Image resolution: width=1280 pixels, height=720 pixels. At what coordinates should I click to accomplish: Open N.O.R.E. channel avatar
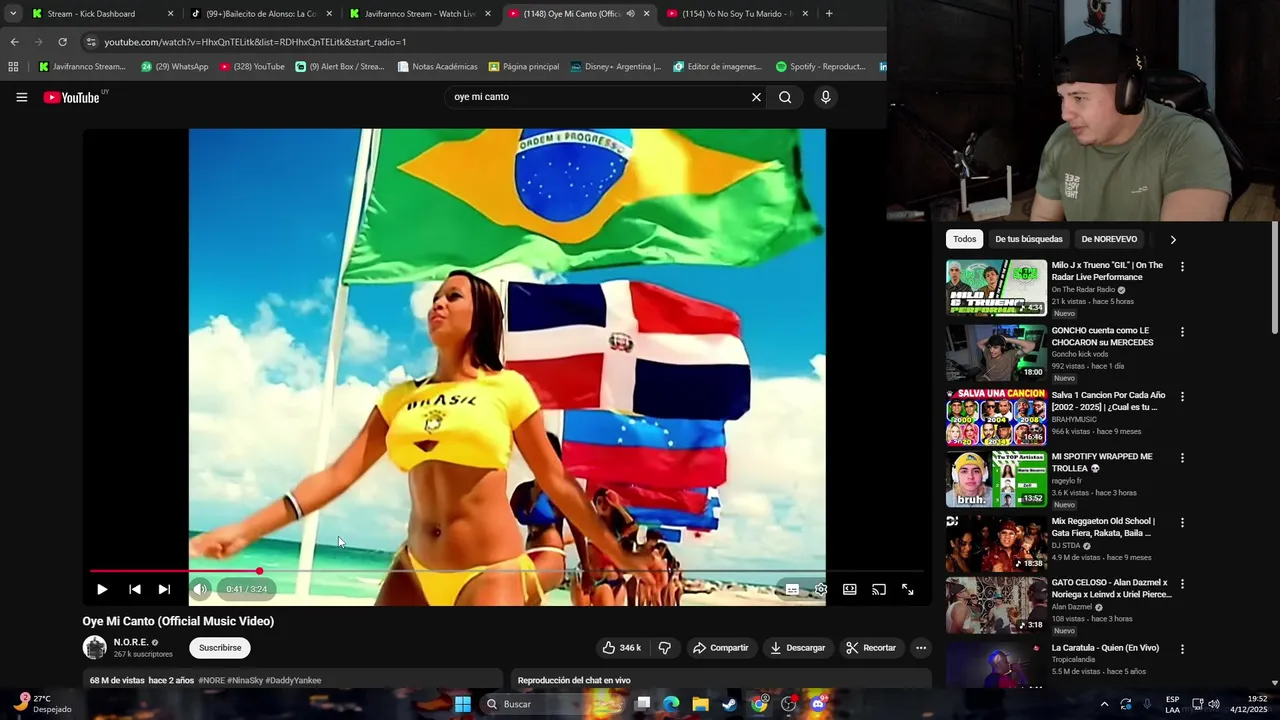click(95, 648)
